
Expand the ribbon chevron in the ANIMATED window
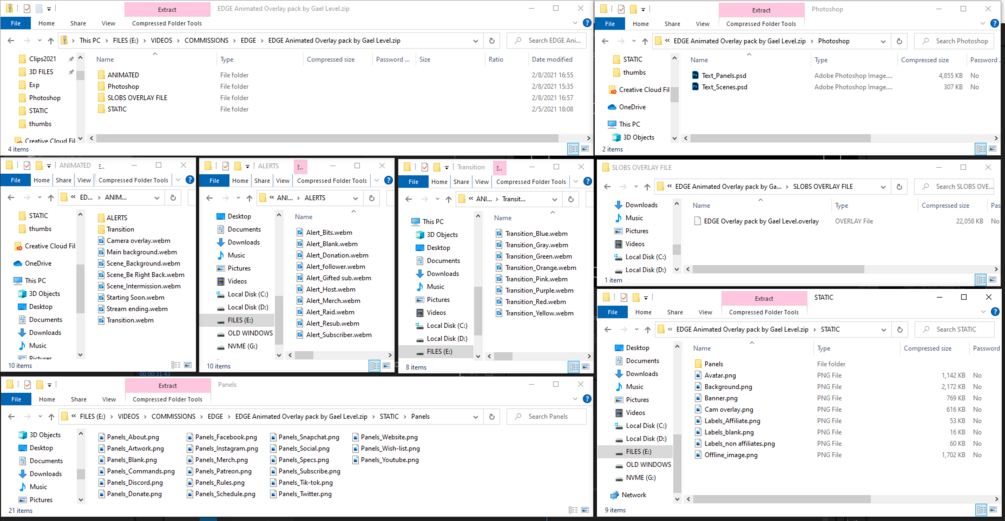(x=178, y=180)
